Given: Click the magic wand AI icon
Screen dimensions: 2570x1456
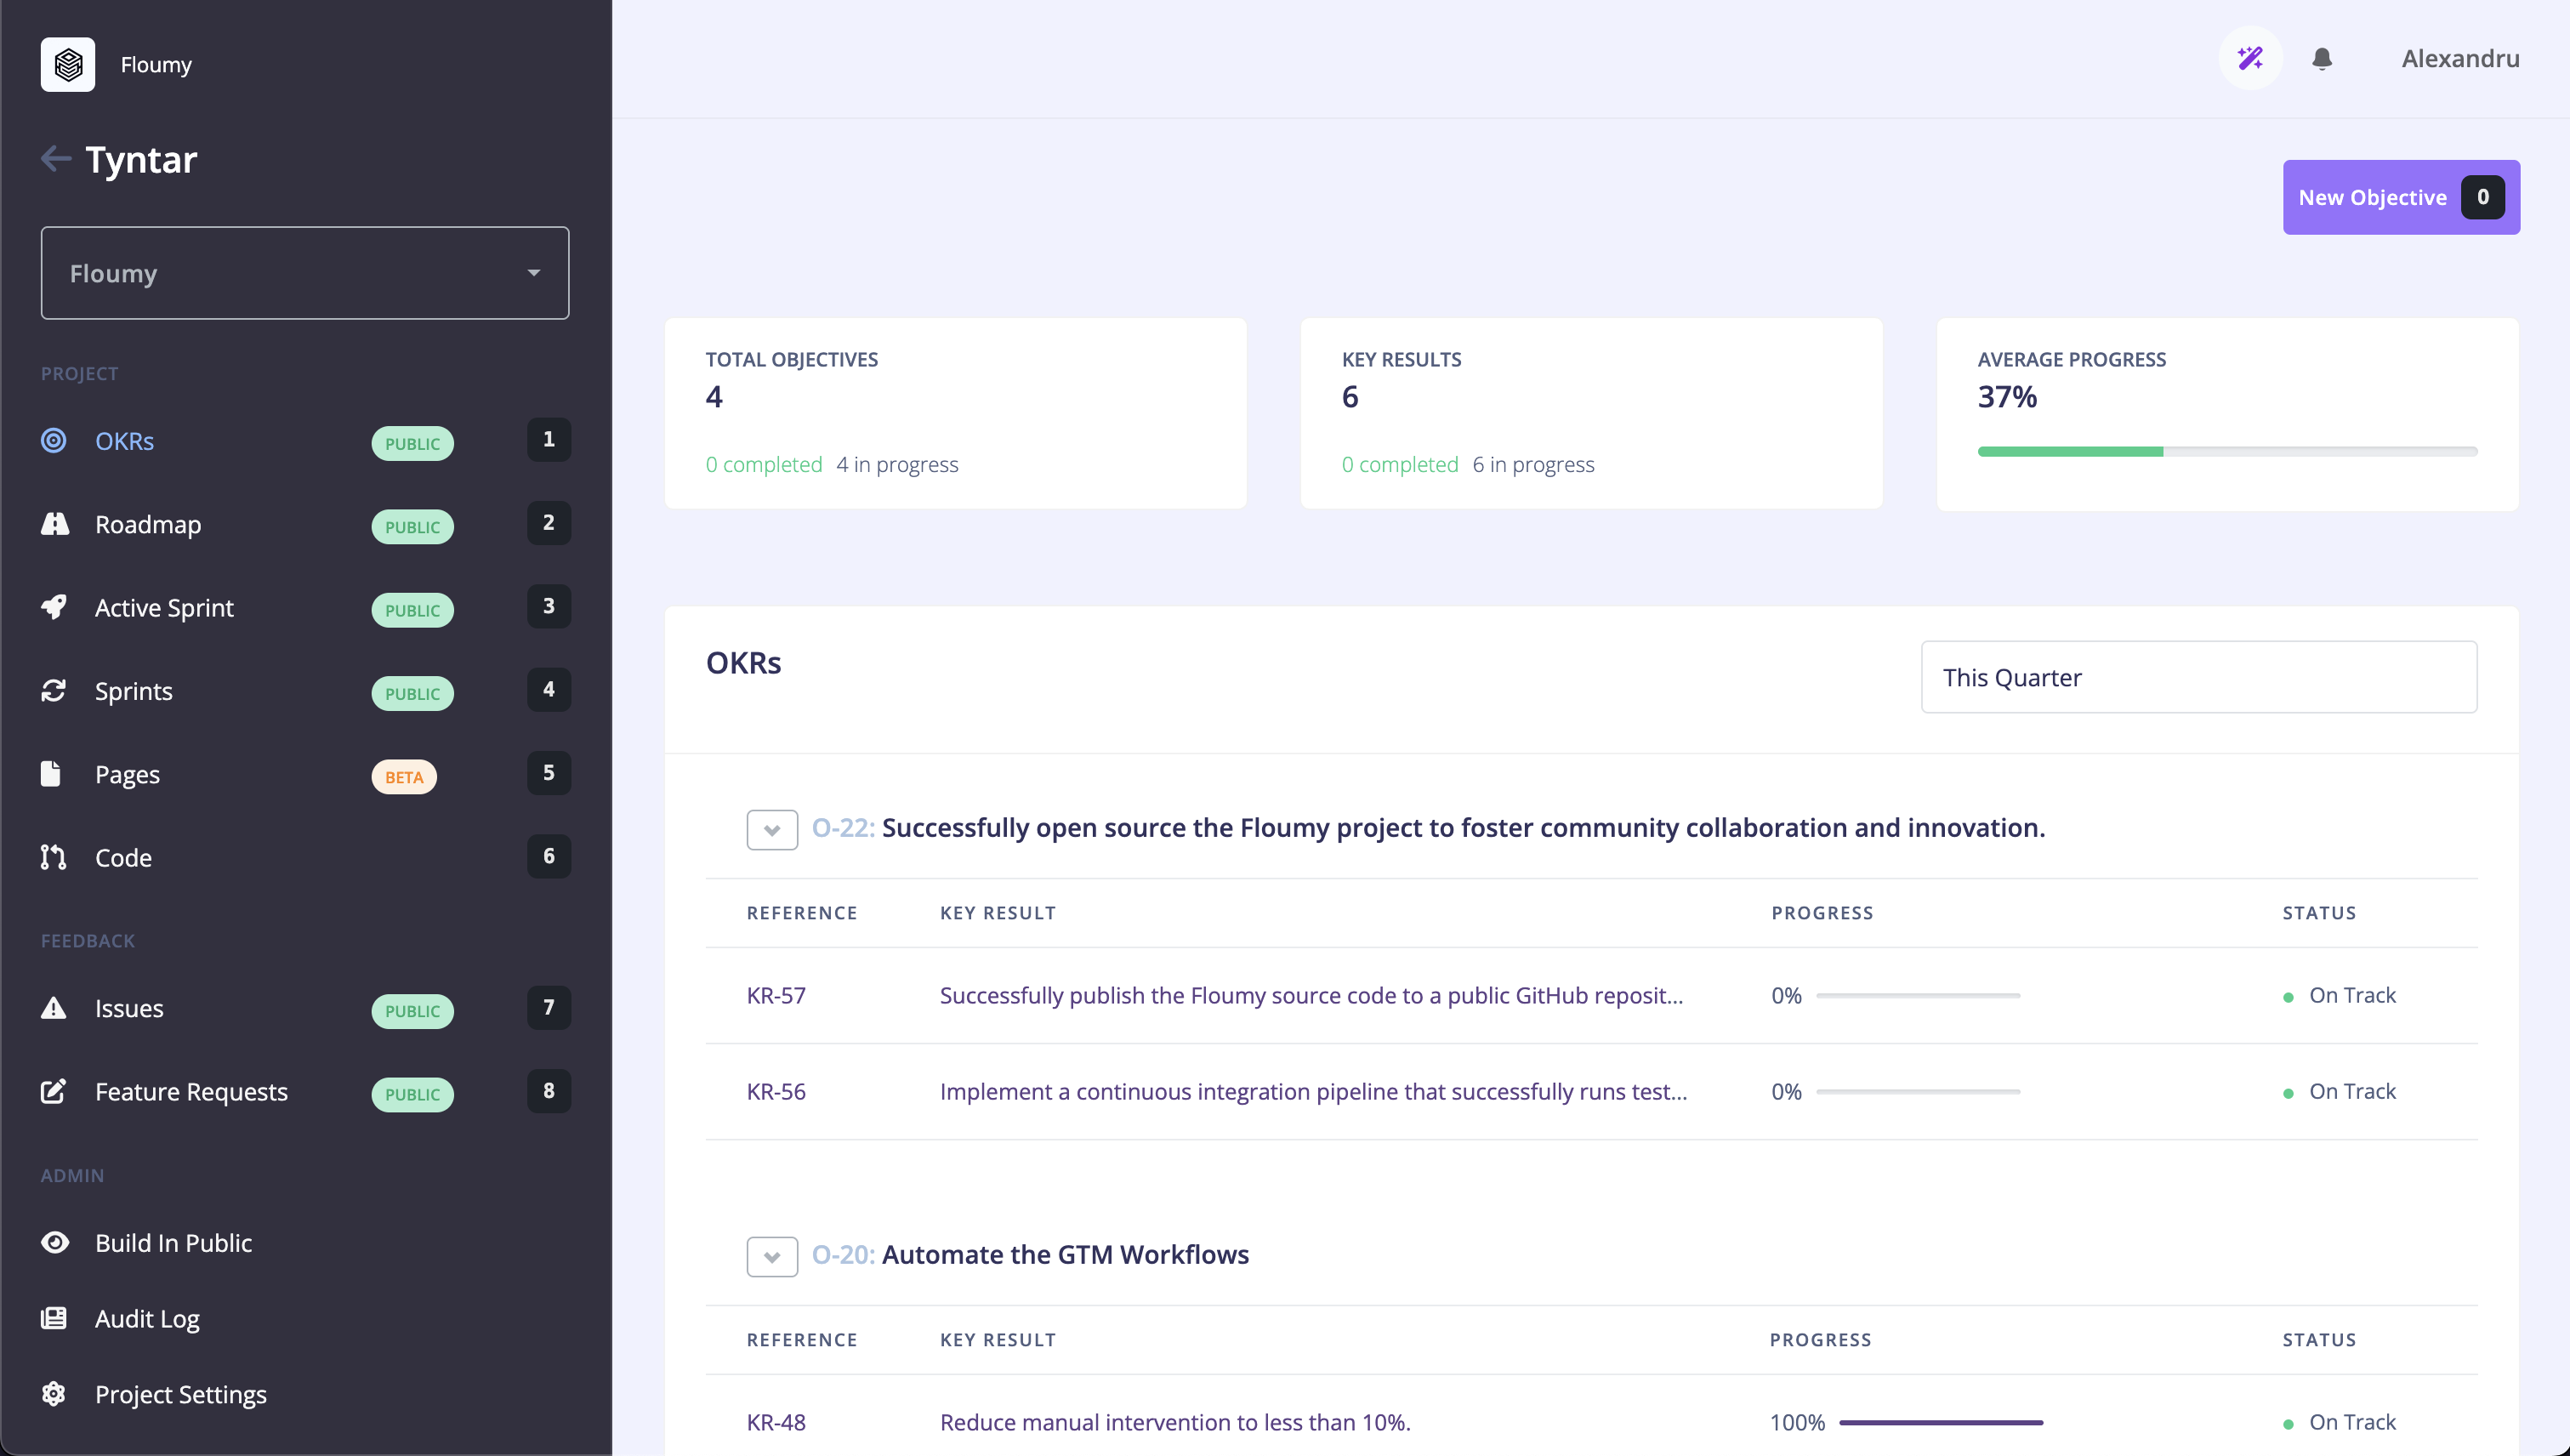Looking at the screenshot, I should (2250, 58).
